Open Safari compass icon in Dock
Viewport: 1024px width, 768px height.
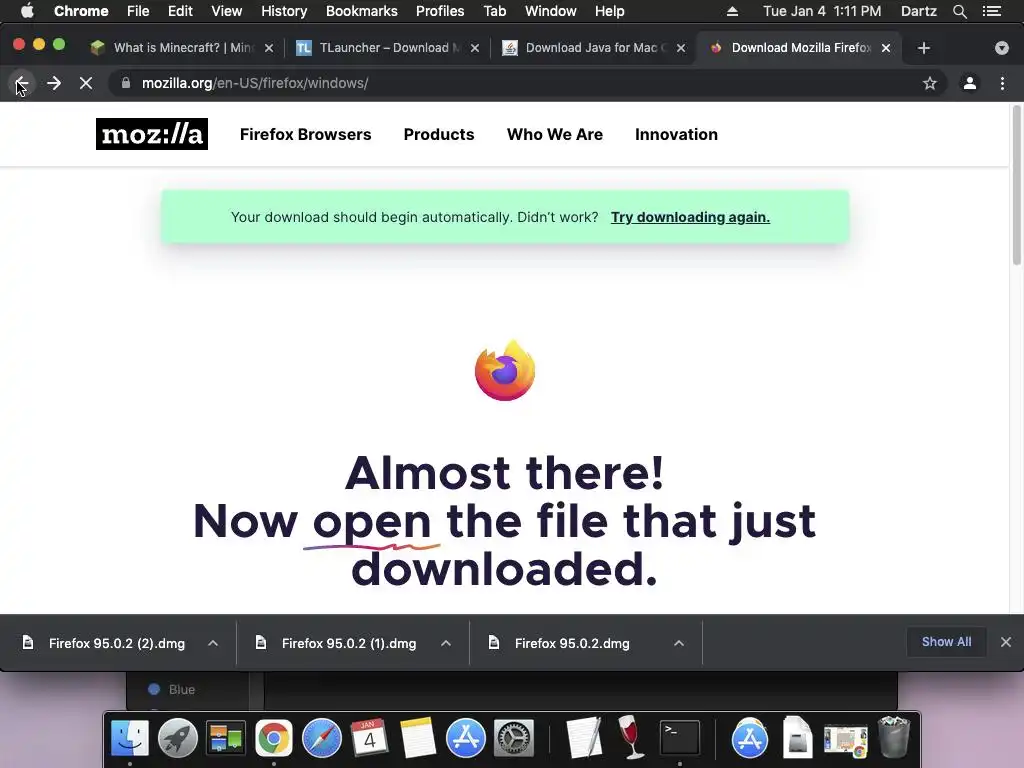[x=321, y=738]
